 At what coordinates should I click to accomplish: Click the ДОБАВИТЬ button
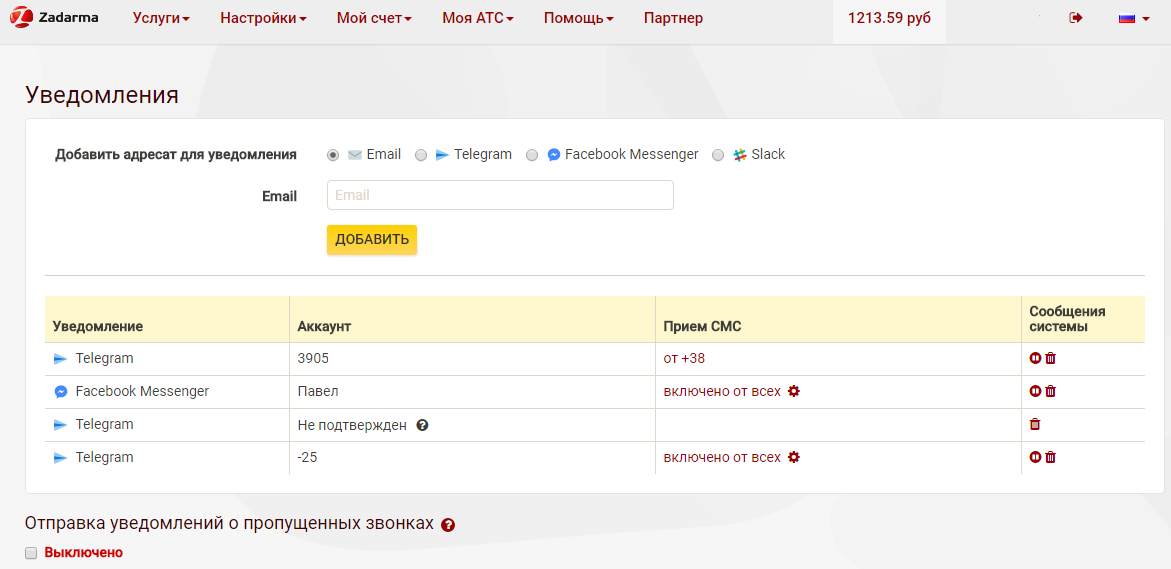click(x=372, y=240)
